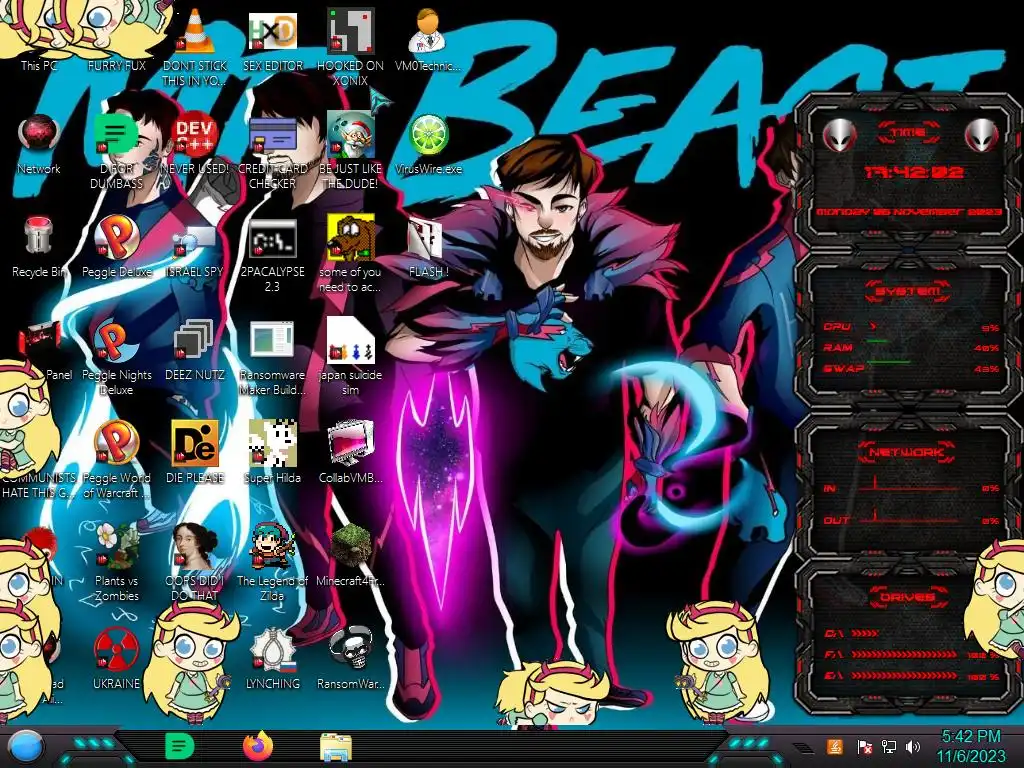
Task: Open the FLASH ! desktop icon
Action: pyautogui.click(x=428, y=238)
